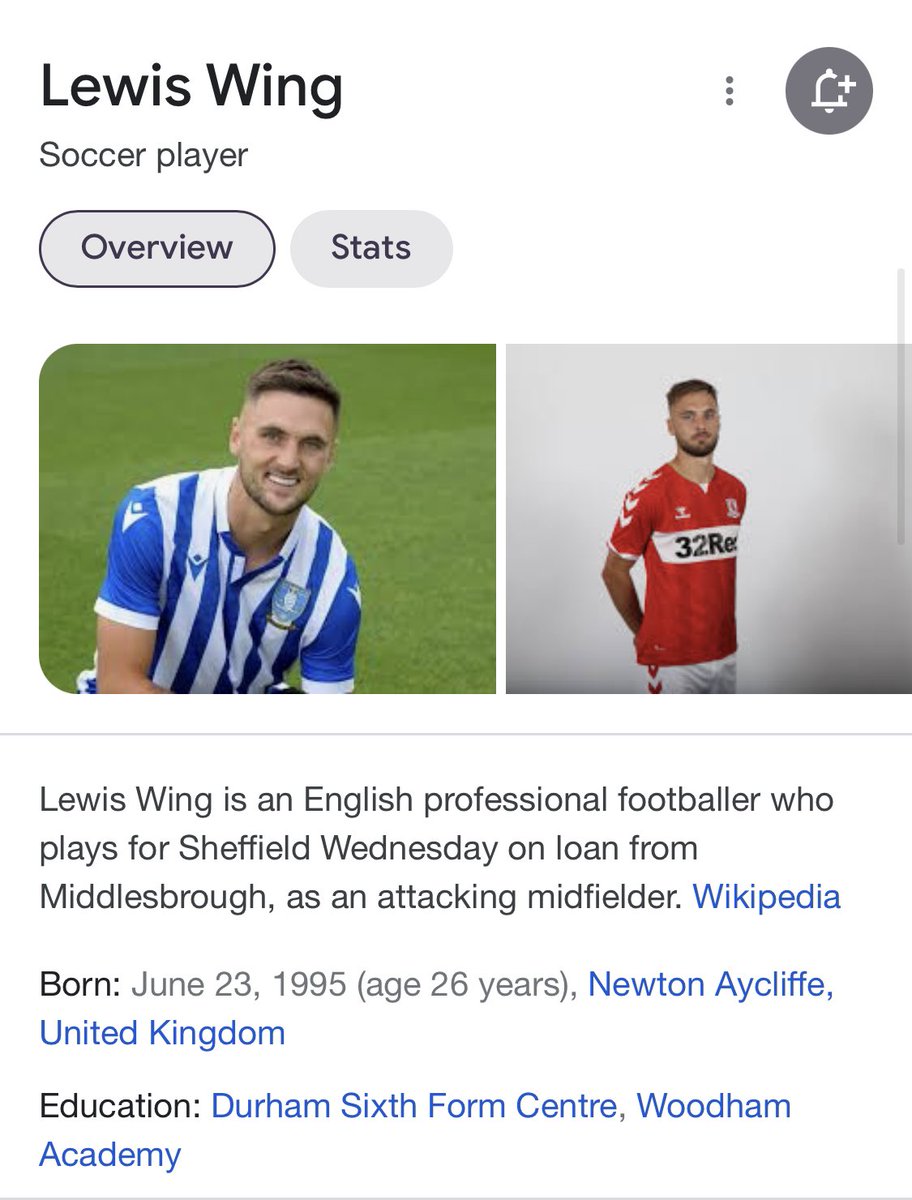
Task: Click the Middlesbrough badge on red shirt
Action: [x=730, y=507]
